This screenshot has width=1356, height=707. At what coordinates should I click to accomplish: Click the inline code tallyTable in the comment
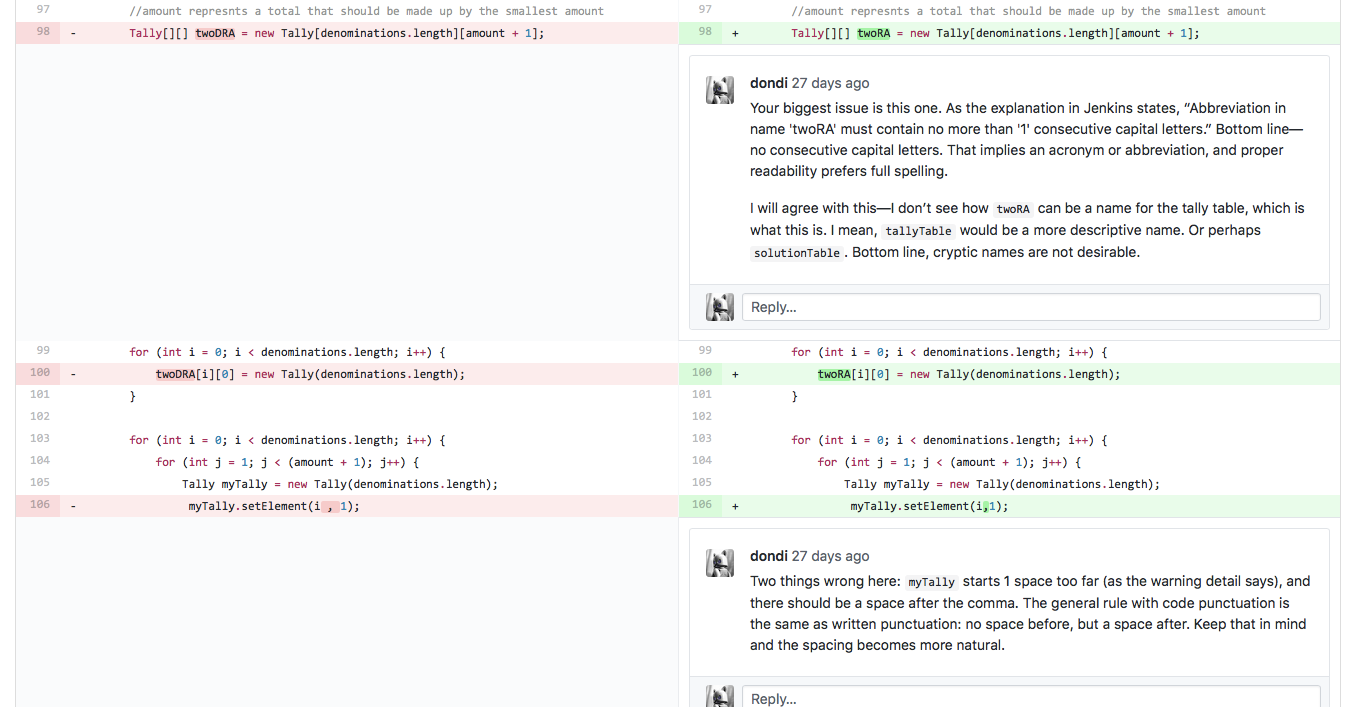(x=918, y=231)
